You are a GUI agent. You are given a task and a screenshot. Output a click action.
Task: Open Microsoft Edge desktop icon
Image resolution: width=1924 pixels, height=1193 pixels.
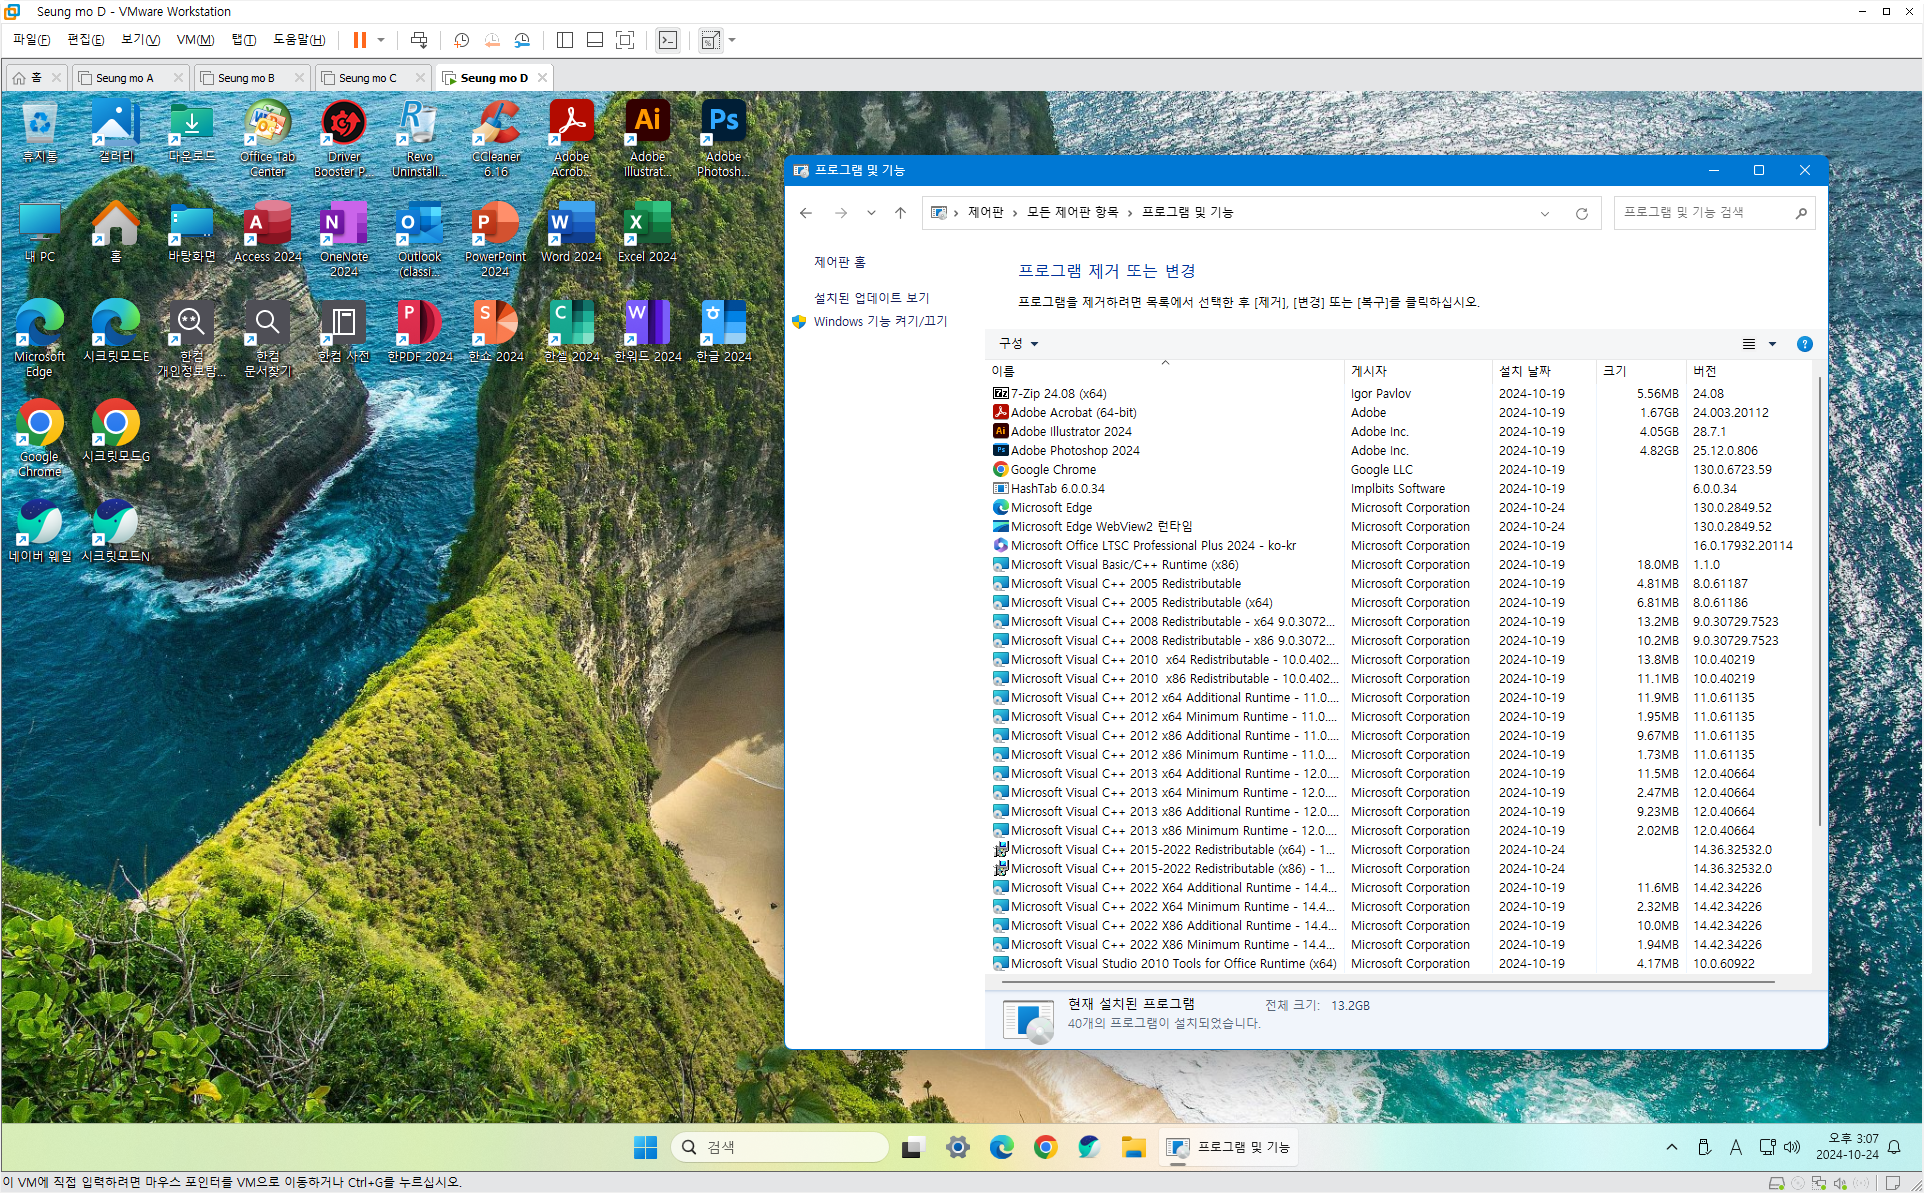point(40,338)
